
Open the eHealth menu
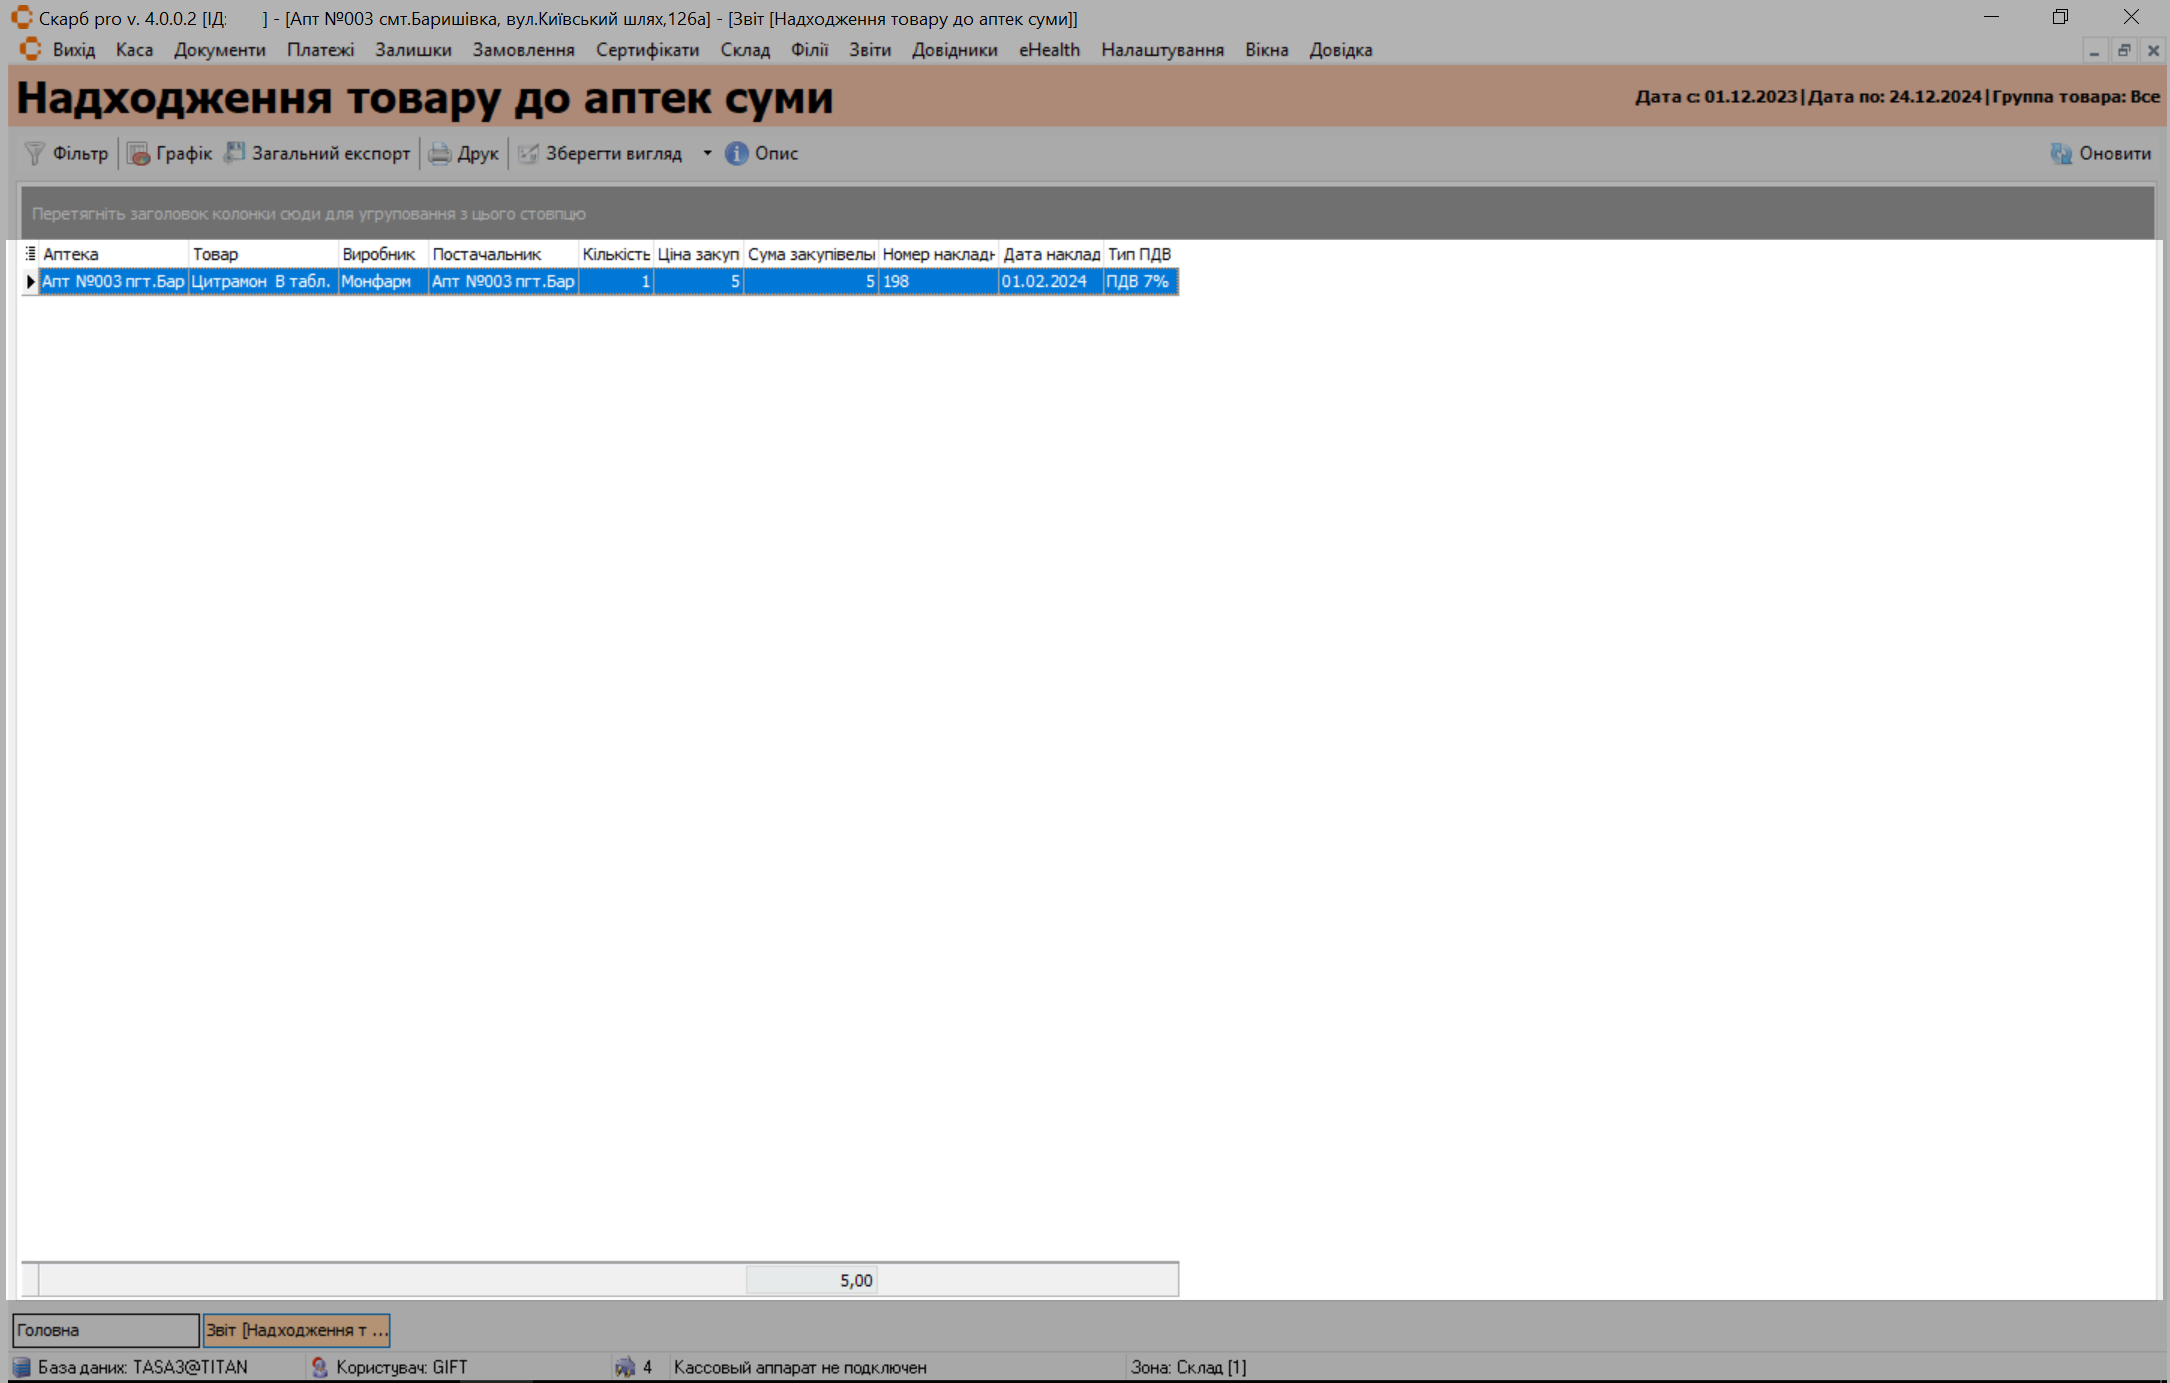1049,50
